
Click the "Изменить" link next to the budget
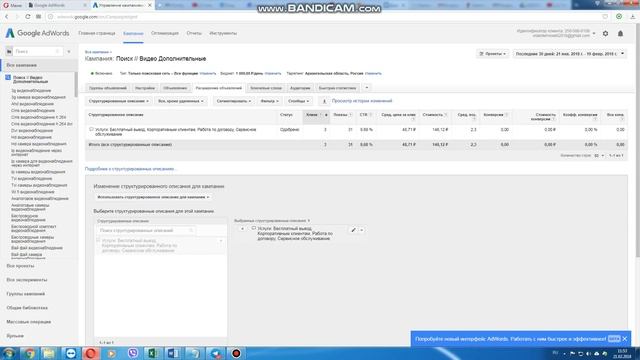(x=273, y=73)
